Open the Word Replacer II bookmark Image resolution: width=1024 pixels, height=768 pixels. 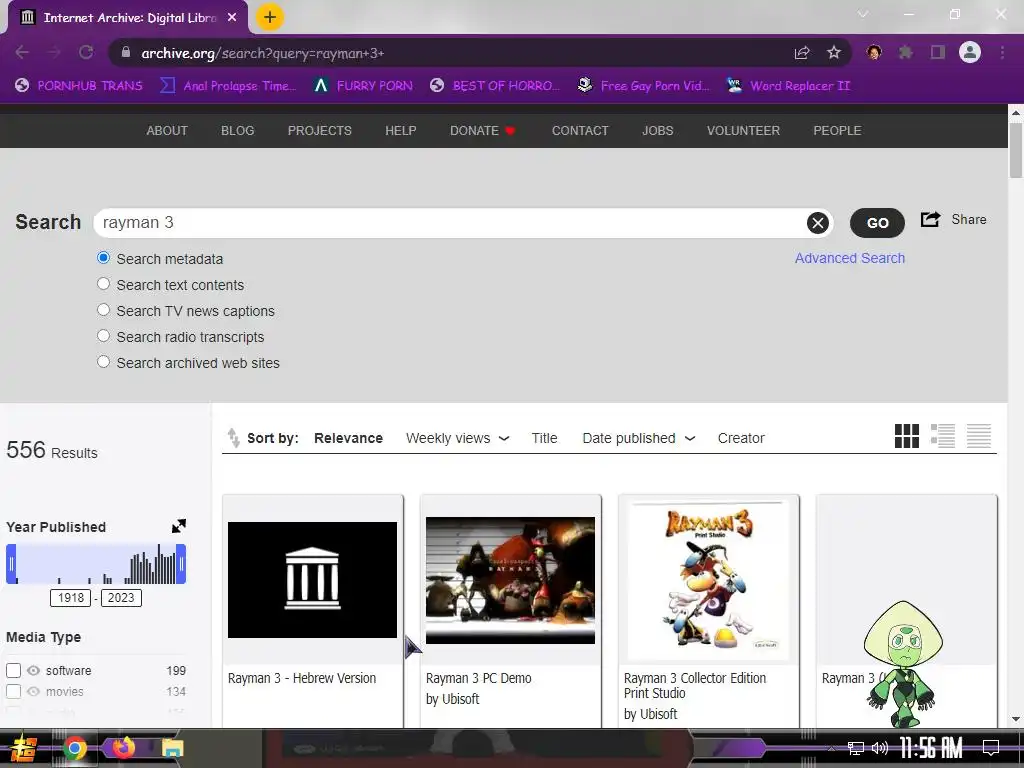point(789,86)
